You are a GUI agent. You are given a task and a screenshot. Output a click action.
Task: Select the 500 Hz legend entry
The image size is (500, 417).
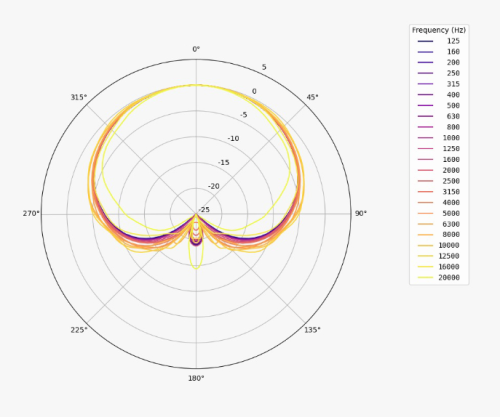[439, 105]
